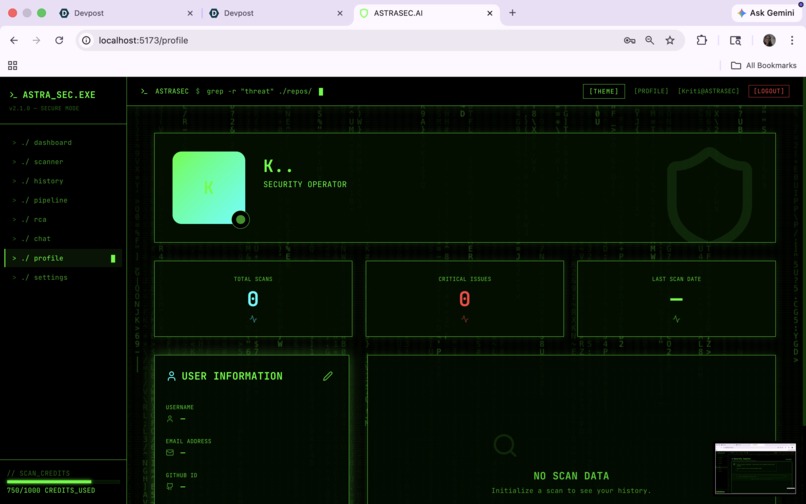Click the activity icon under Last Scan Date
The height and width of the screenshot is (504, 806).
[x=676, y=319]
